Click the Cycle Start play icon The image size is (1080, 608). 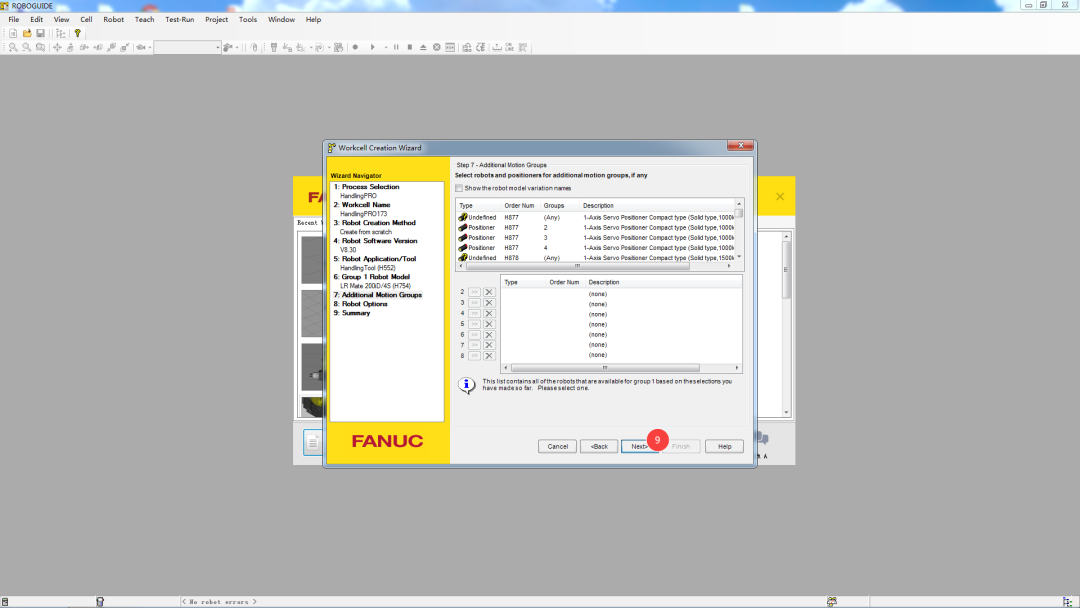pyautogui.click(x=373, y=48)
